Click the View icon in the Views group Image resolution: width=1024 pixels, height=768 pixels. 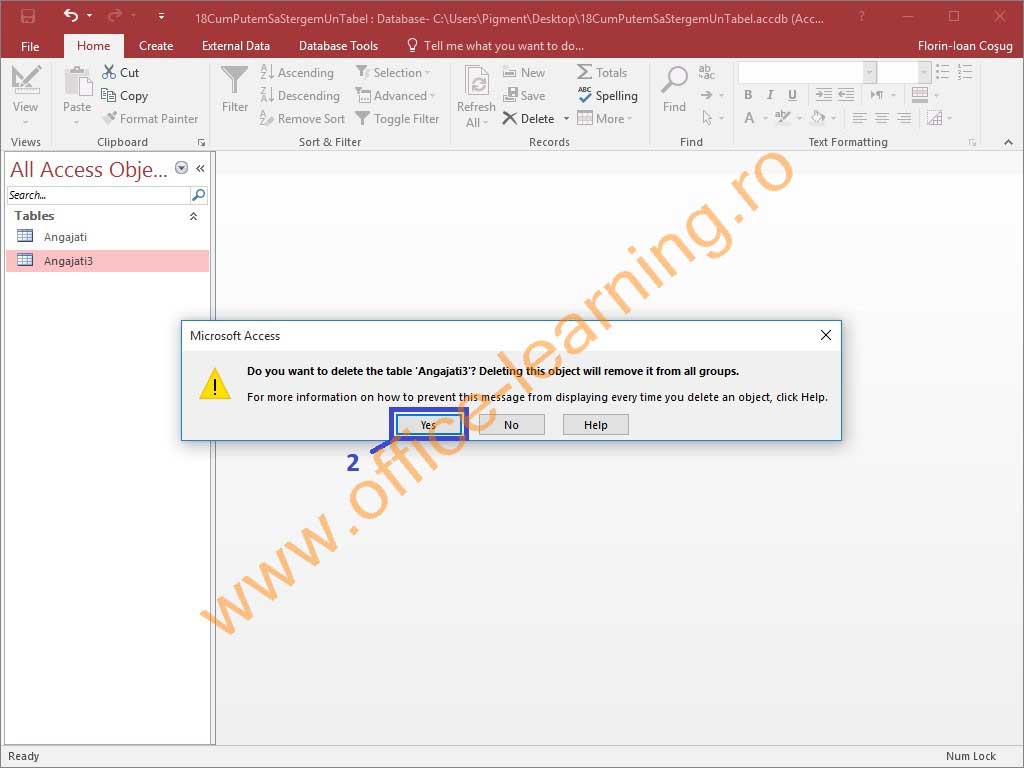(x=25, y=81)
